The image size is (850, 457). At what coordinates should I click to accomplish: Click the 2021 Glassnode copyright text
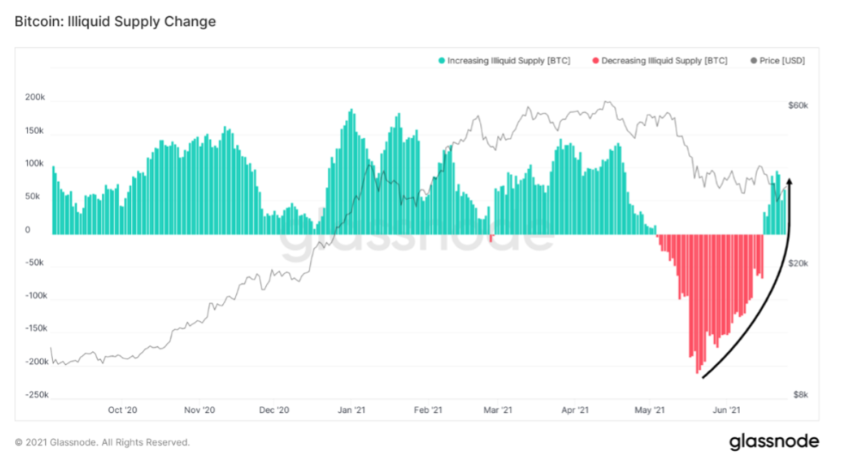point(102,442)
